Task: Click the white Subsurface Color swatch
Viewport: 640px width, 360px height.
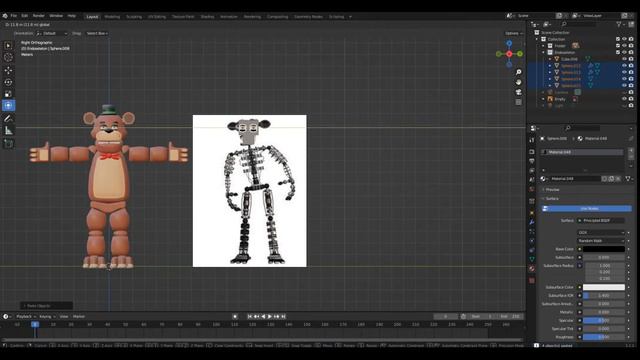Action: [604, 287]
